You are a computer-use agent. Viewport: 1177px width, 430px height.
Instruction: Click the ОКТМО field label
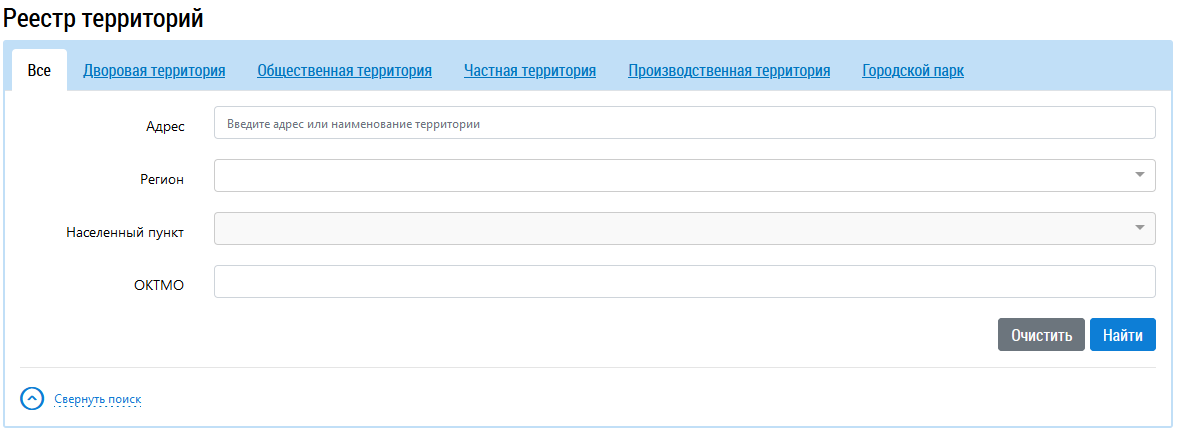click(x=160, y=286)
